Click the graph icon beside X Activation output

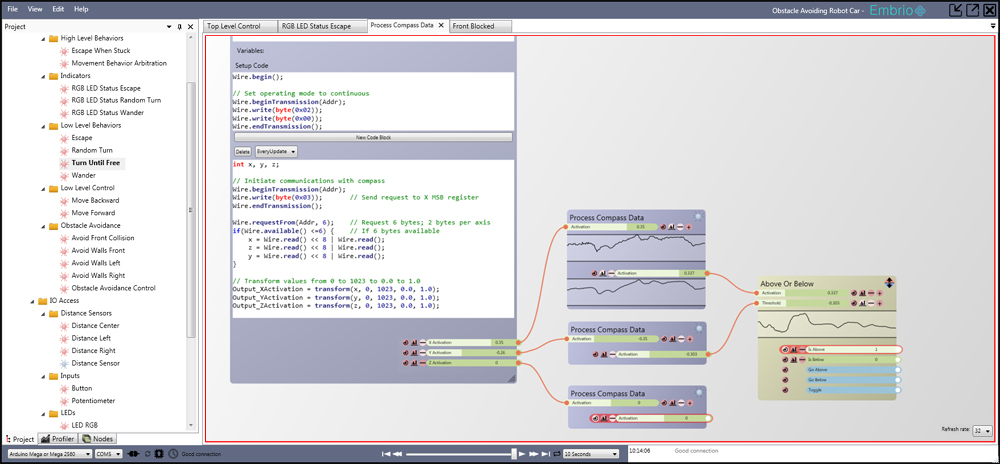click(414, 342)
